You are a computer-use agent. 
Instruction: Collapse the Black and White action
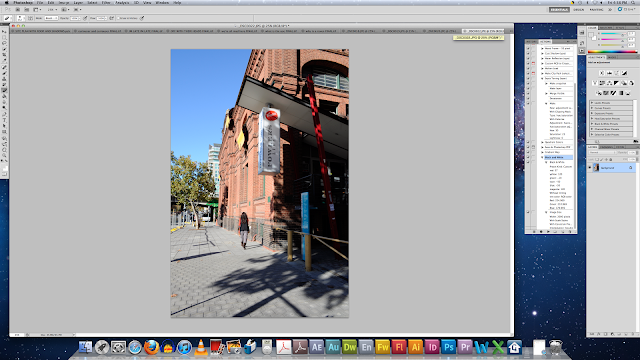coord(542,158)
